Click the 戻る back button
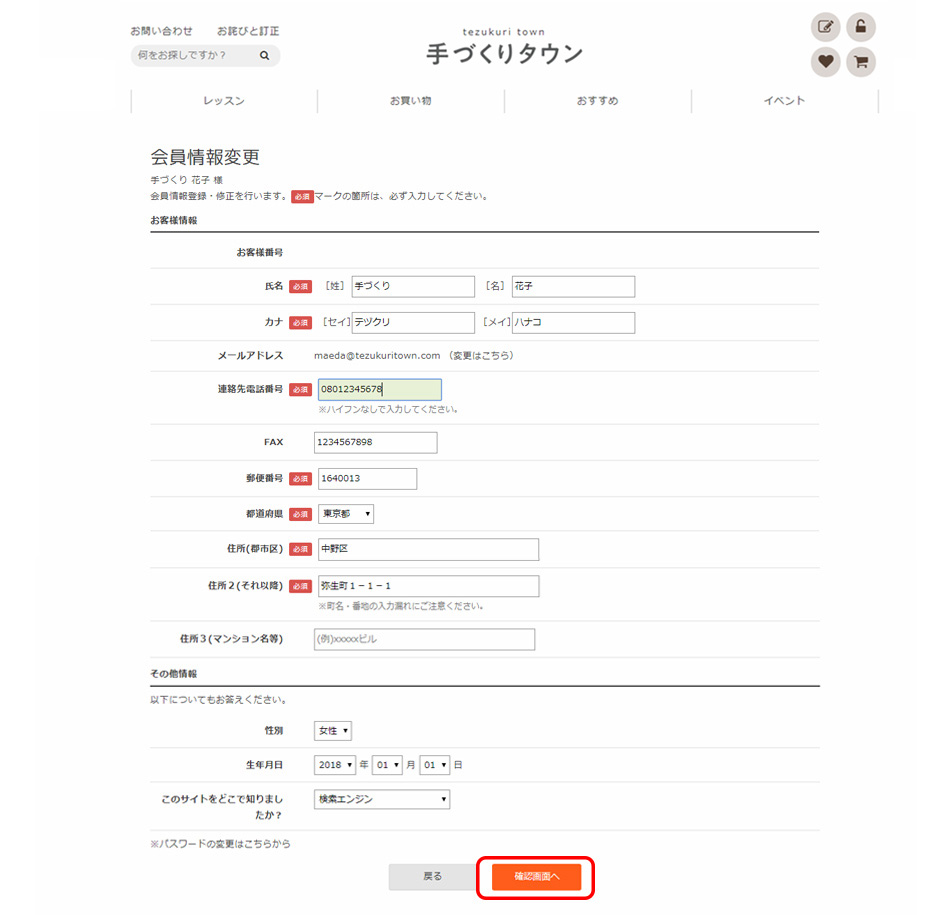The height and width of the screenshot is (915, 950). point(432,877)
